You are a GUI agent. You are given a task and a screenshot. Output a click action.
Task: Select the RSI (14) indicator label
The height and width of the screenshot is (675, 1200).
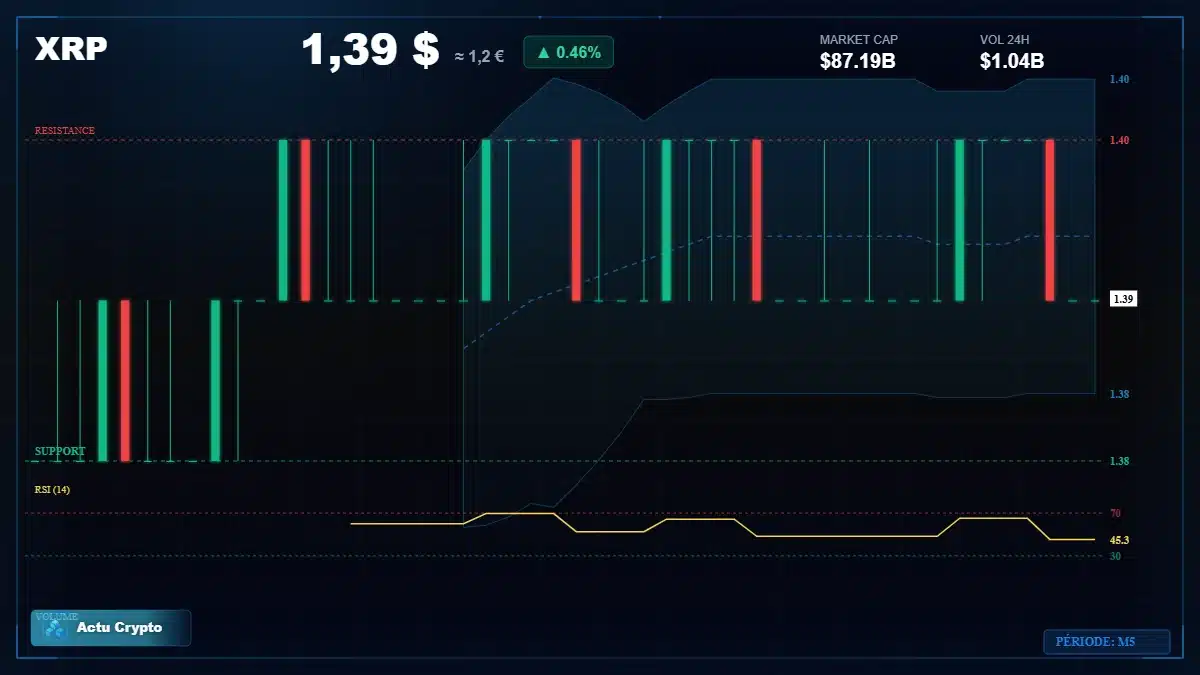click(52, 490)
